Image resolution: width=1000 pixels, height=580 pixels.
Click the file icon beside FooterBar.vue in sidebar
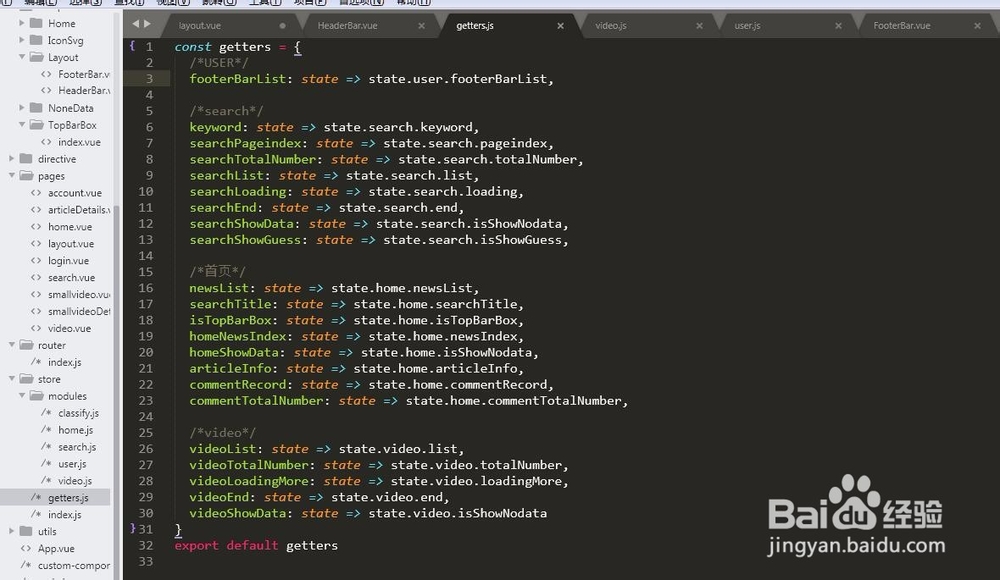[x=46, y=74]
